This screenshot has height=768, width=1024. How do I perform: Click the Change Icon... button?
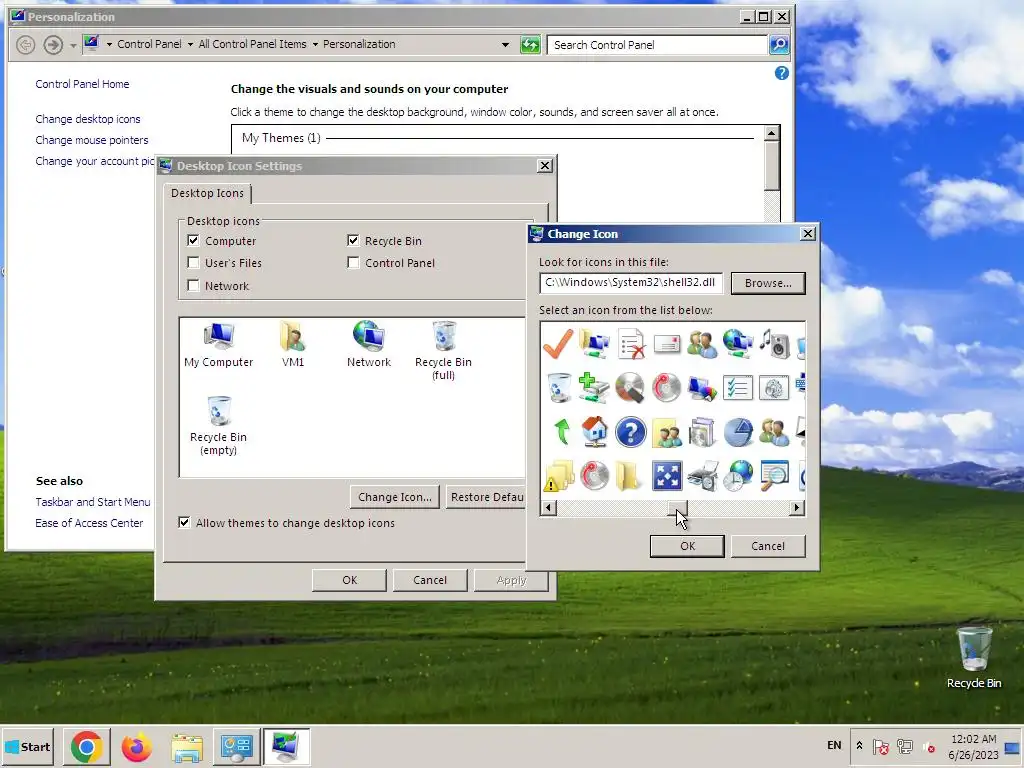(394, 497)
